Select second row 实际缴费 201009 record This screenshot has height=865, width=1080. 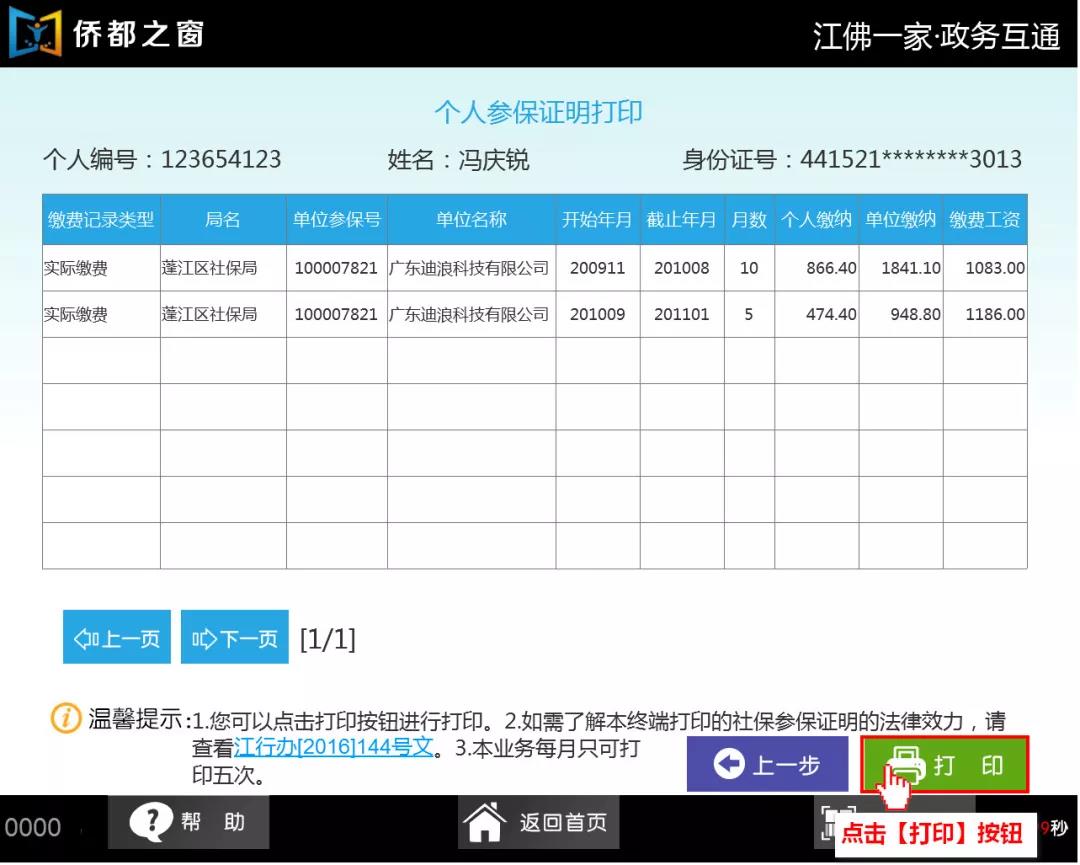pos(534,315)
